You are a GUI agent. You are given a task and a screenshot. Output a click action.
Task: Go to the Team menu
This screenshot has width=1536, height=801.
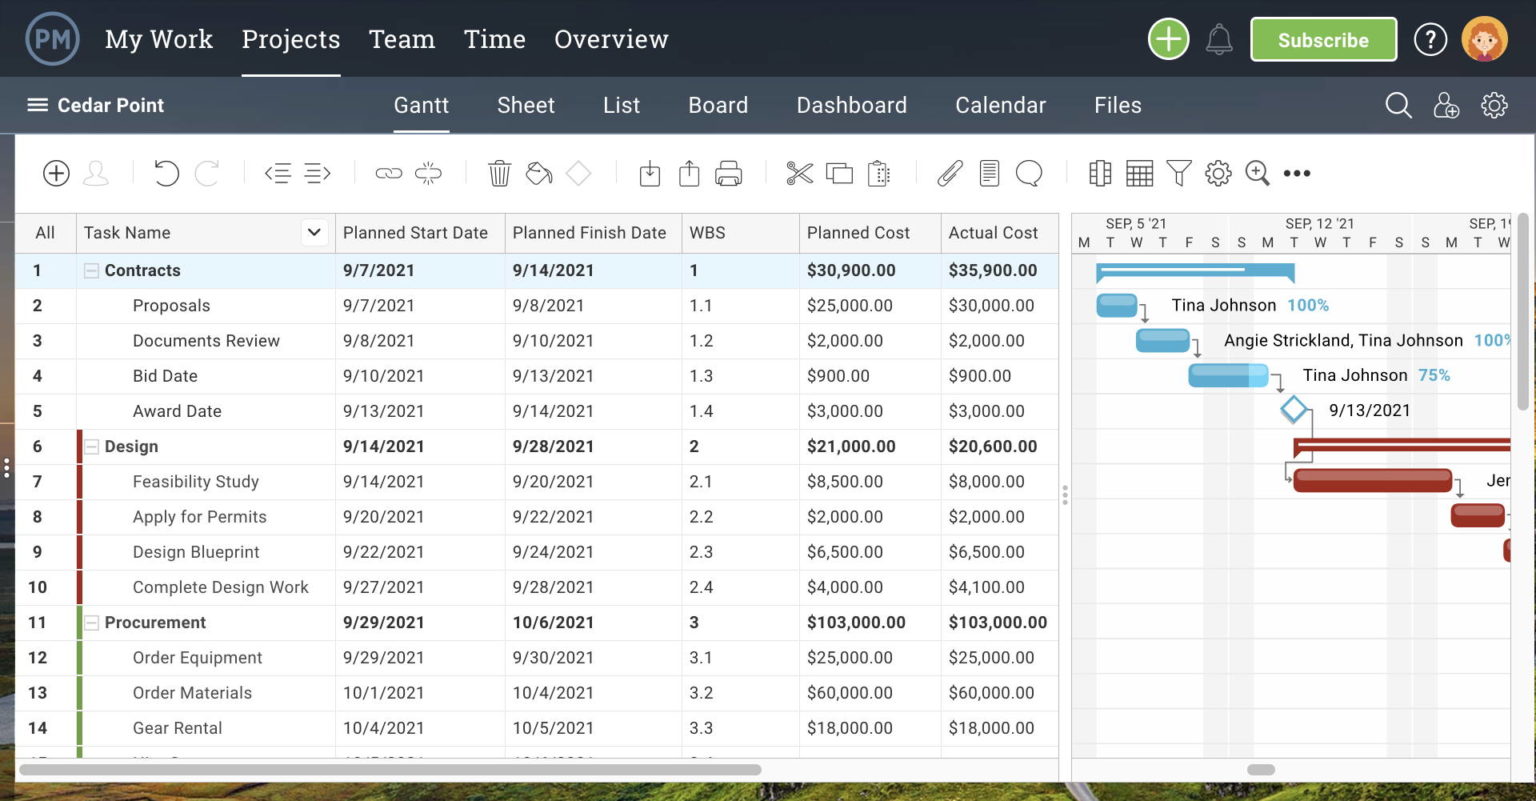[x=401, y=39]
